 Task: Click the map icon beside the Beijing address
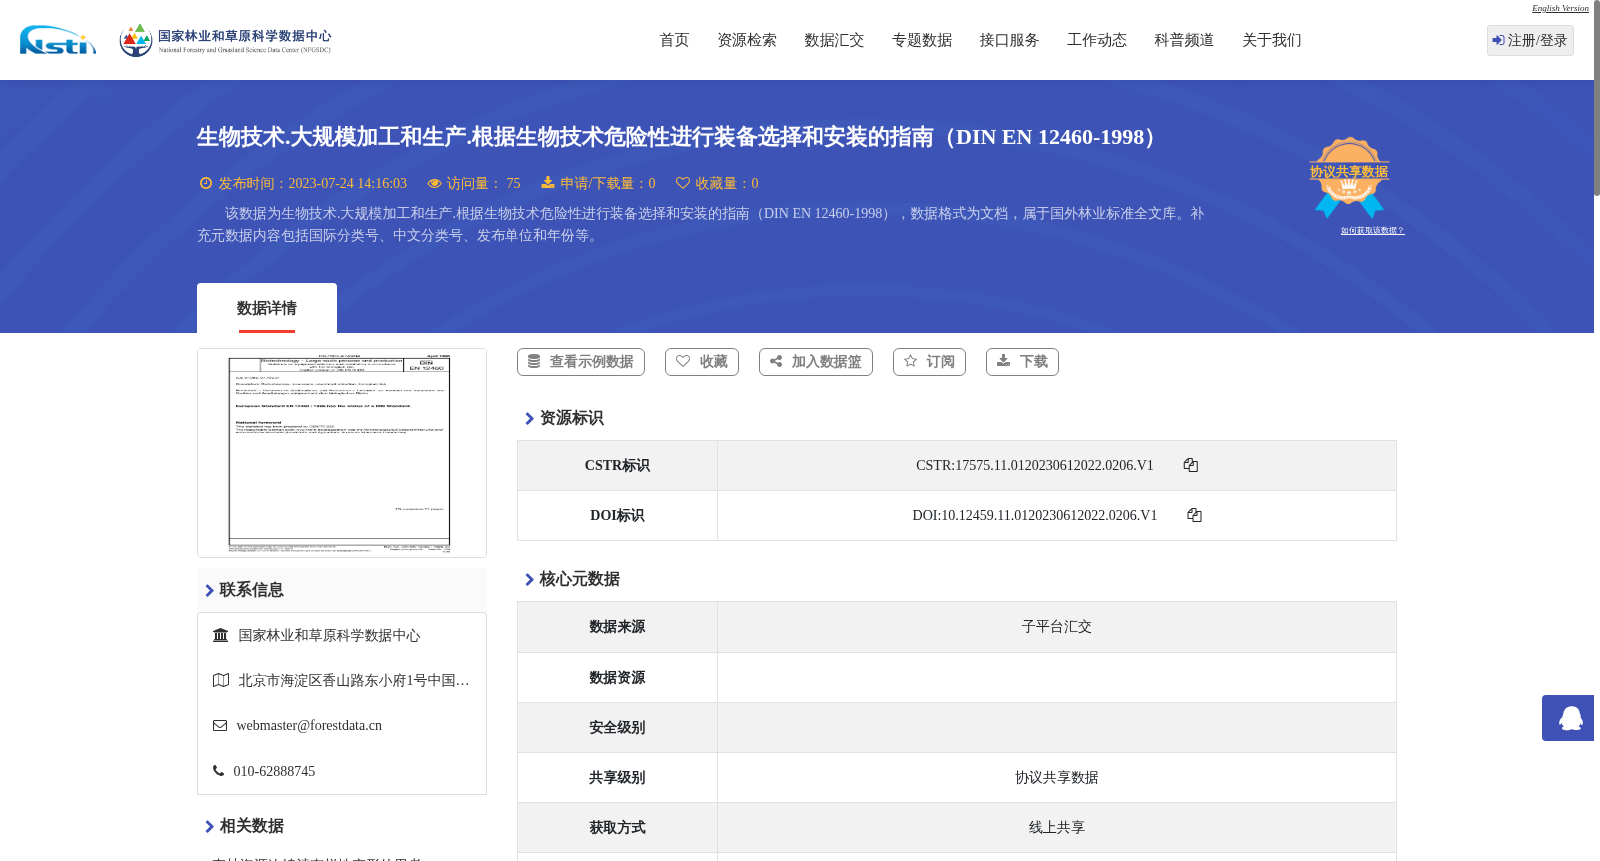click(x=221, y=680)
